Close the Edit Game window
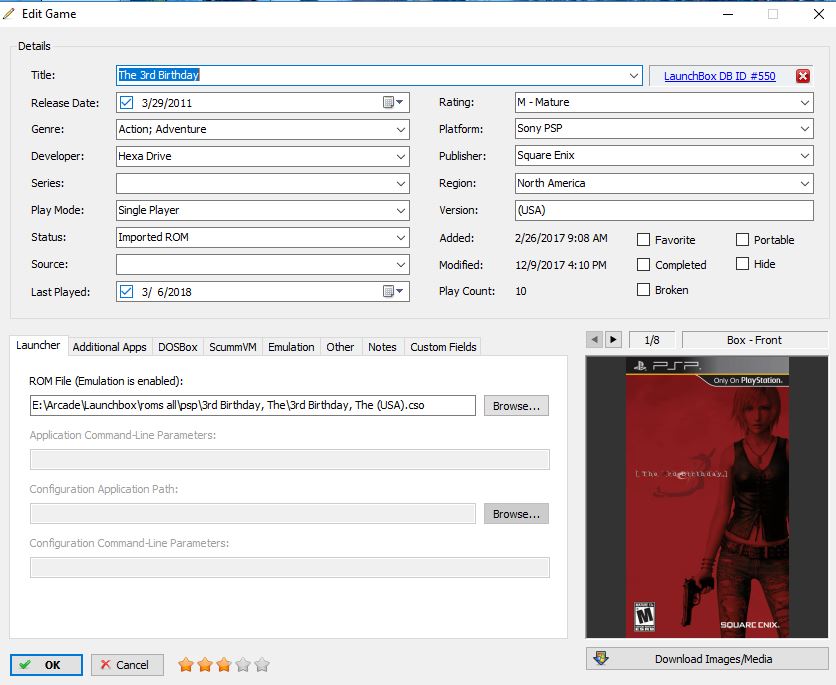Image resolution: width=836 pixels, height=685 pixels. click(819, 14)
